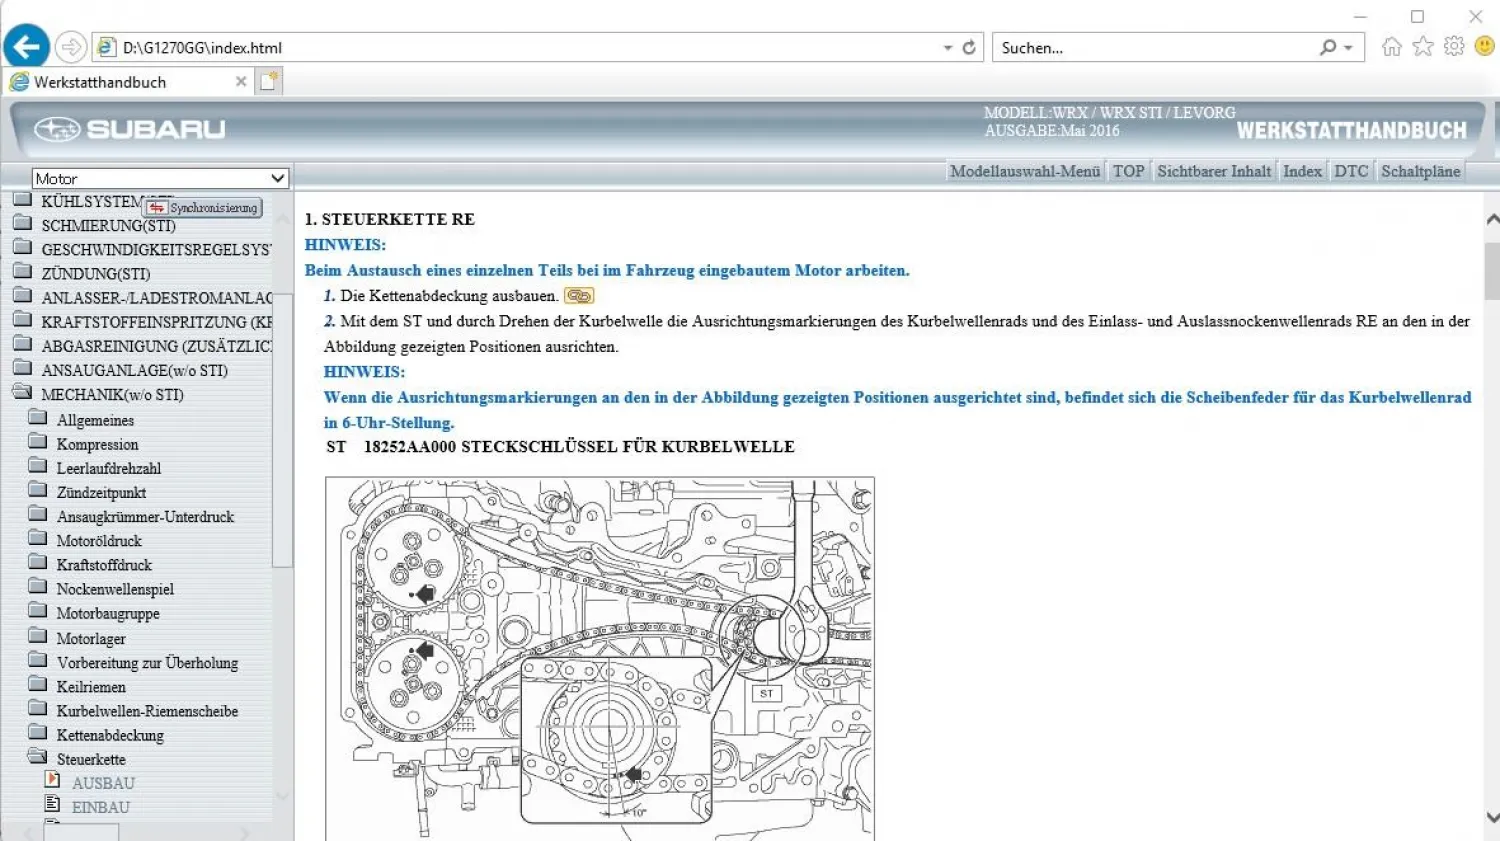
Task: Close the Werkstatthandbuch tab
Action: coord(241,82)
